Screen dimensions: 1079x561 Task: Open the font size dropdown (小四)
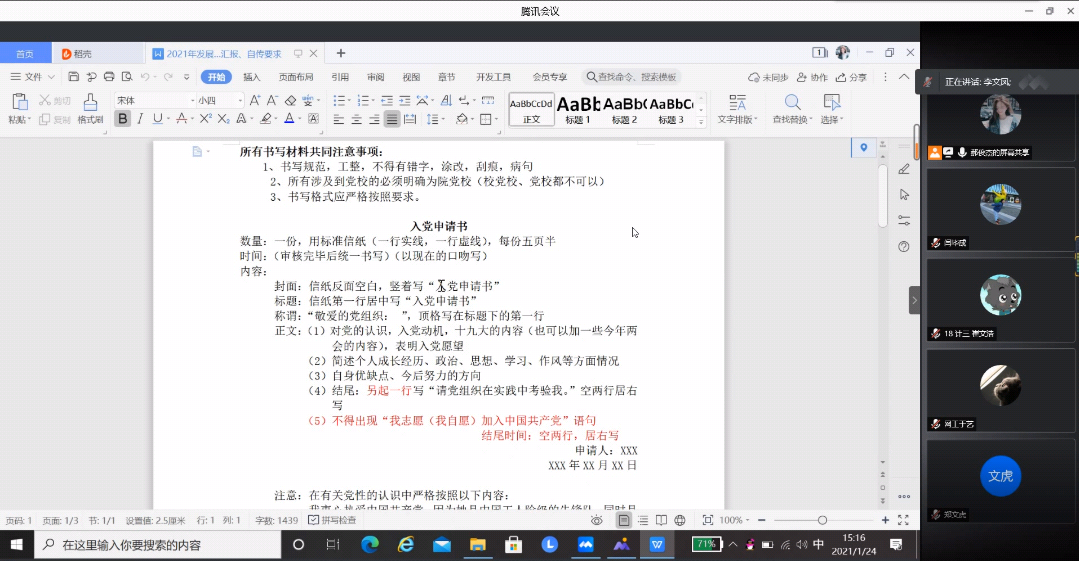[x=218, y=101]
